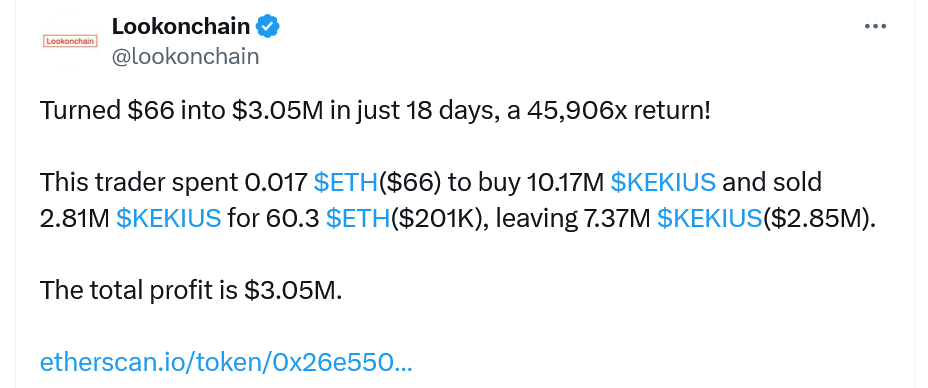Click the "and sold" words in tweet

[x=772, y=183]
